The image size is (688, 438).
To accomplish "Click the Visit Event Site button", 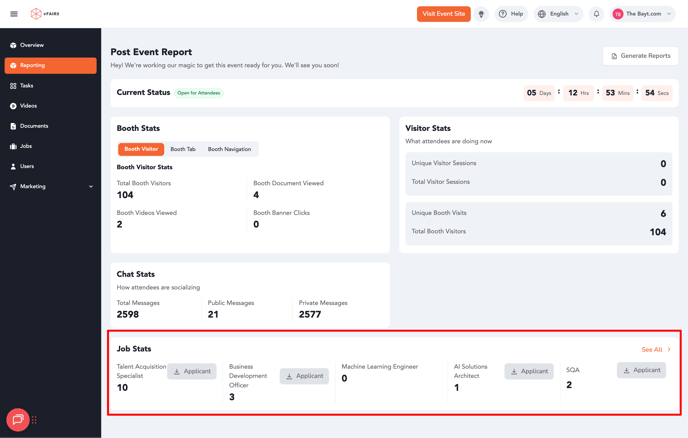I will point(443,14).
